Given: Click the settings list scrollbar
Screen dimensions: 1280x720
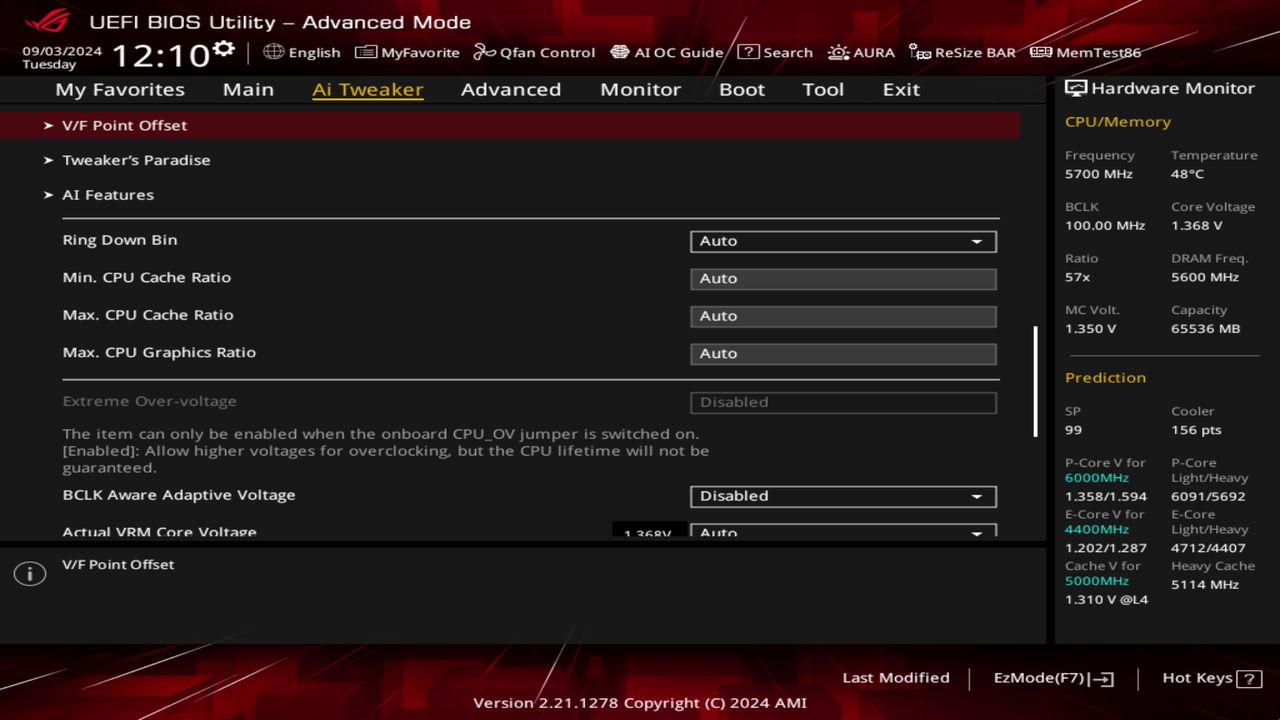Looking at the screenshot, I should point(1035,381).
